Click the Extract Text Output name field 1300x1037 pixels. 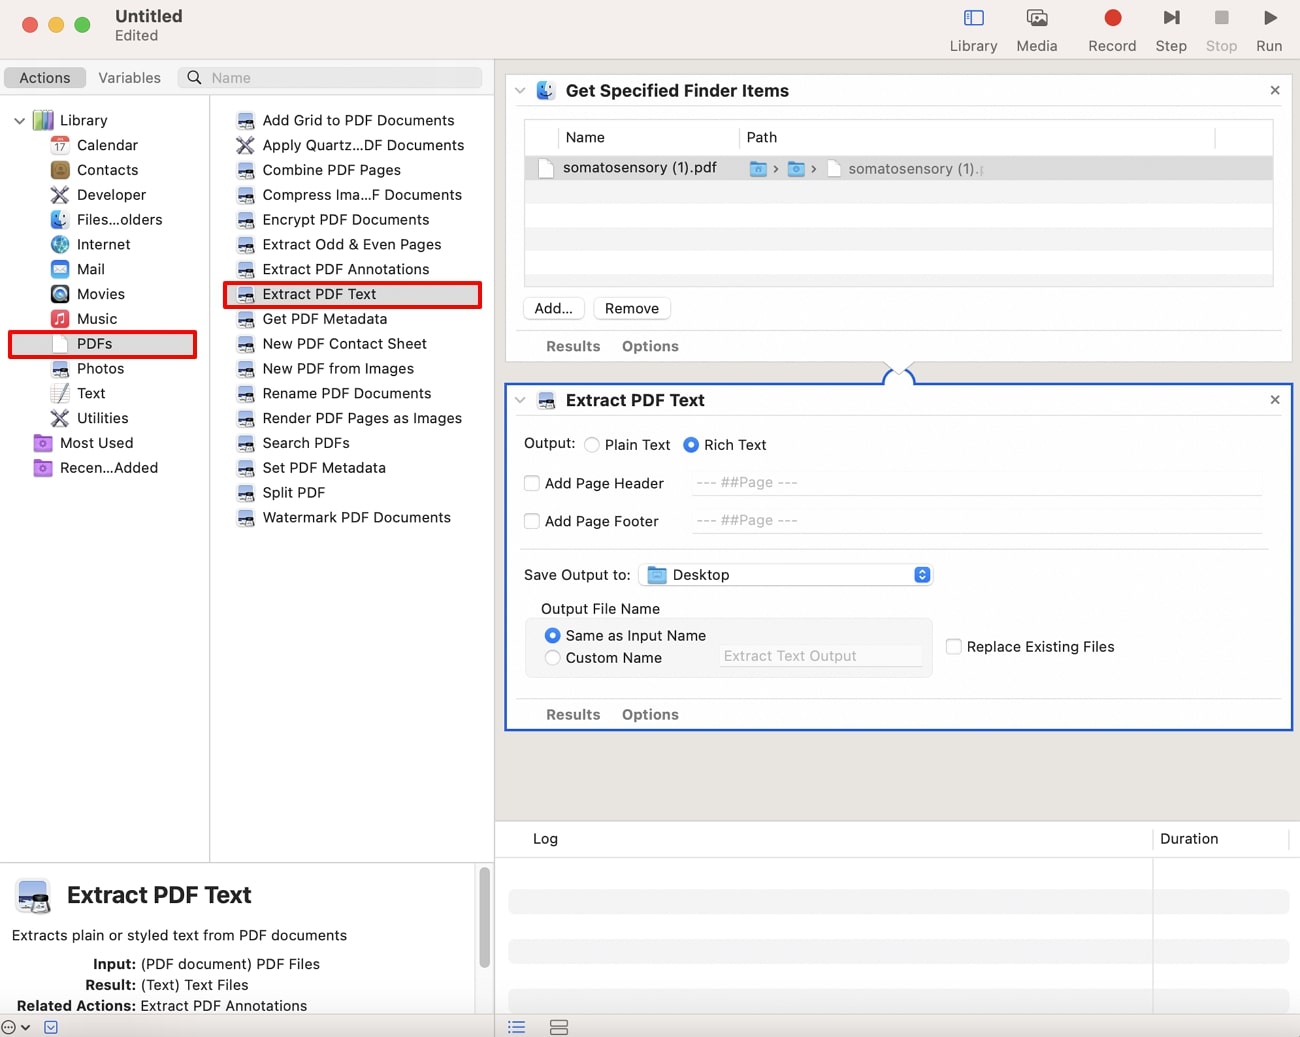(x=820, y=656)
